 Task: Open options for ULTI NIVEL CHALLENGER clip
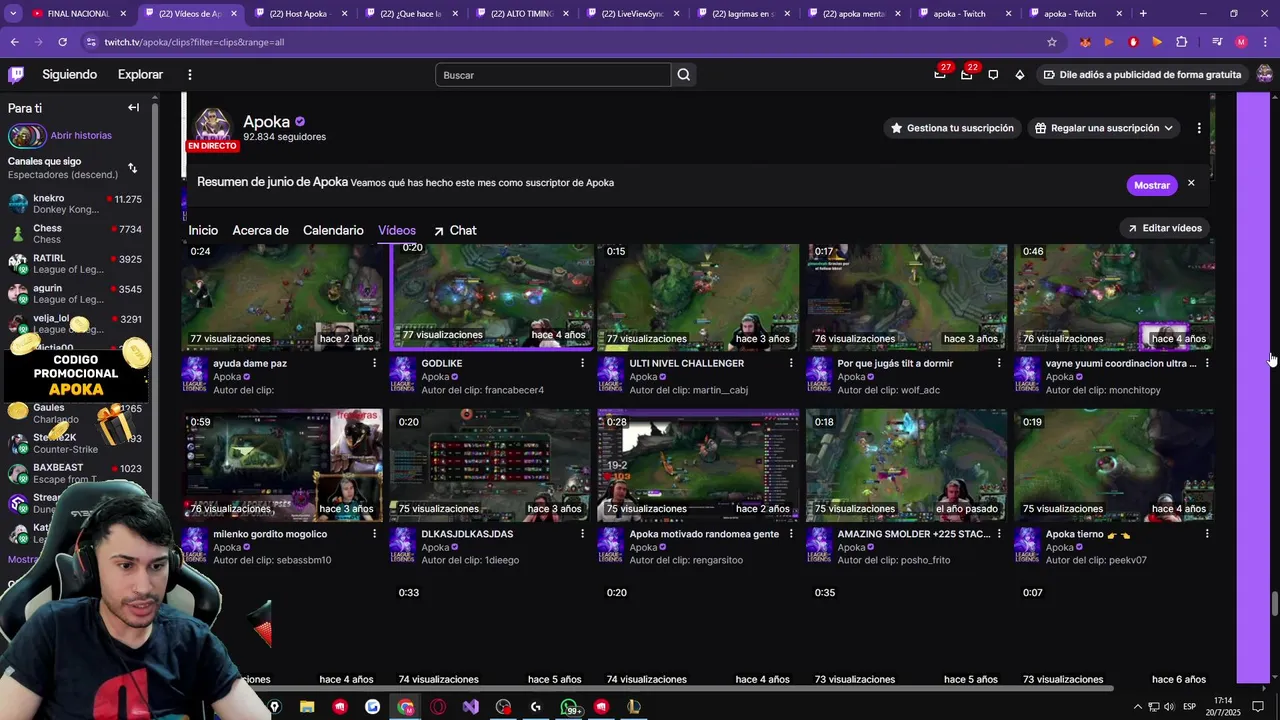click(x=791, y=363)
